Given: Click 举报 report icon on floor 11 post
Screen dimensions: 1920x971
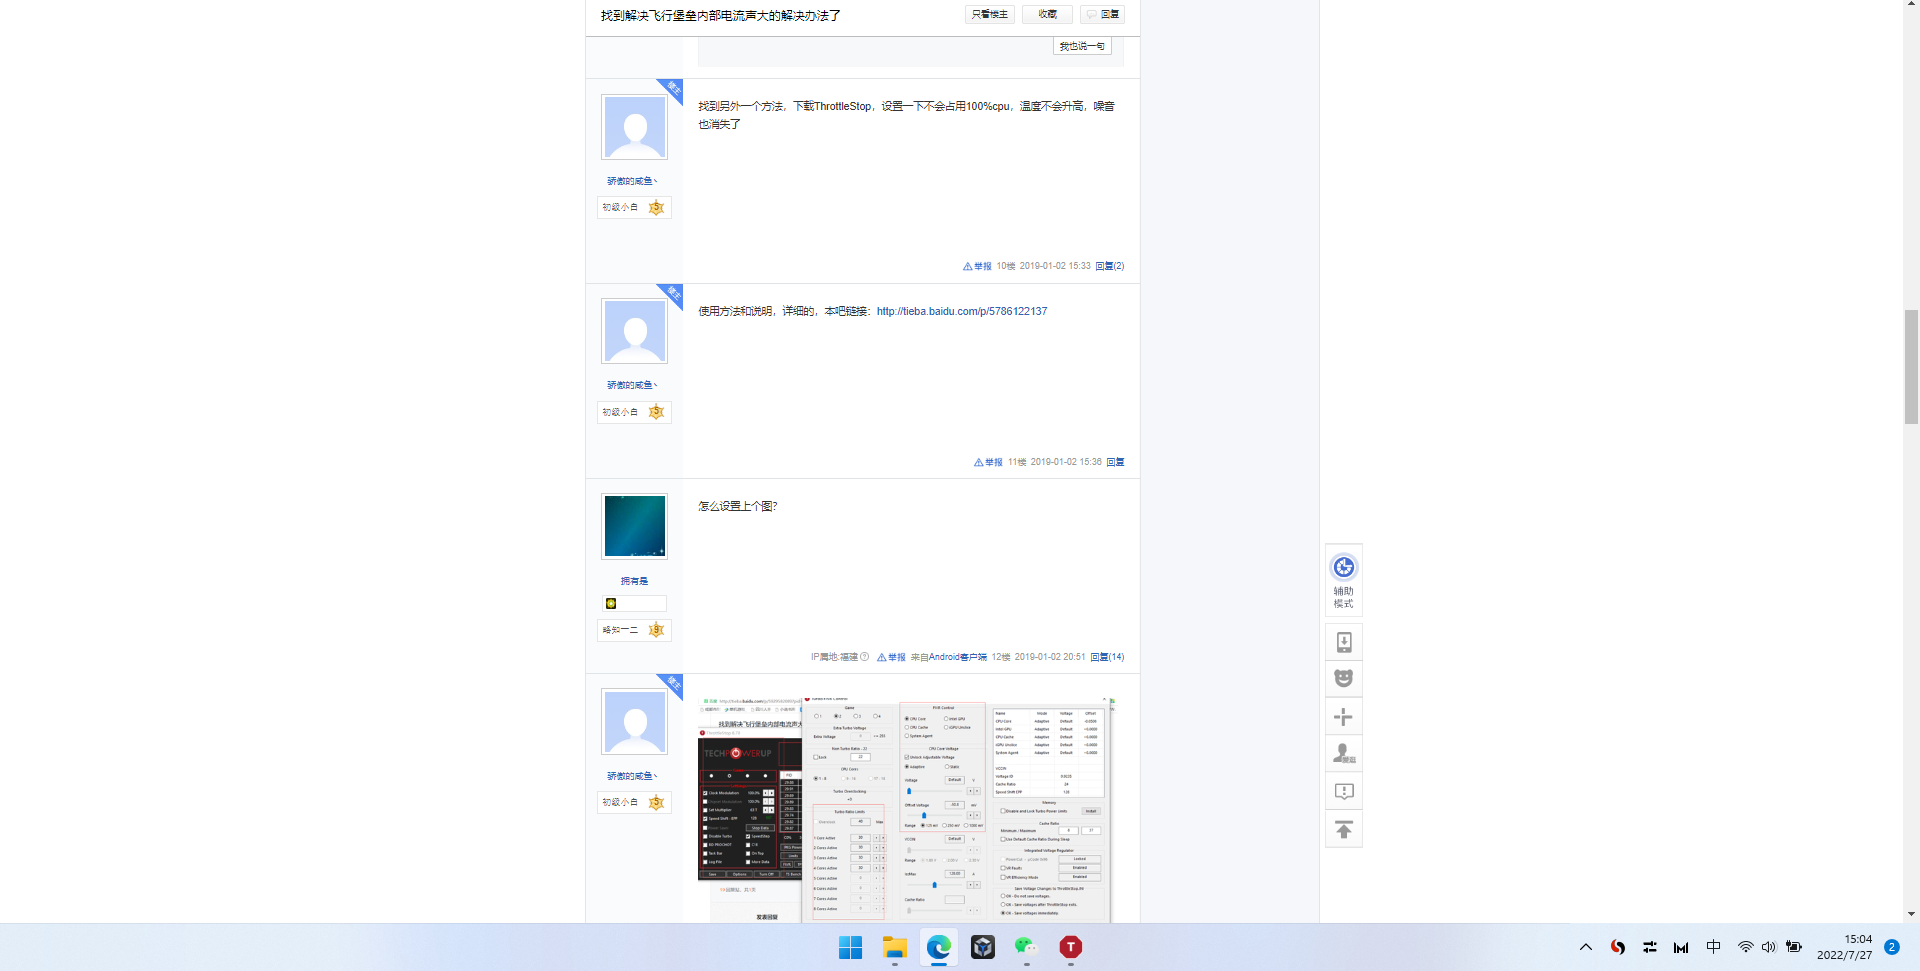Looking at the screenshot, I should (988, 462).
